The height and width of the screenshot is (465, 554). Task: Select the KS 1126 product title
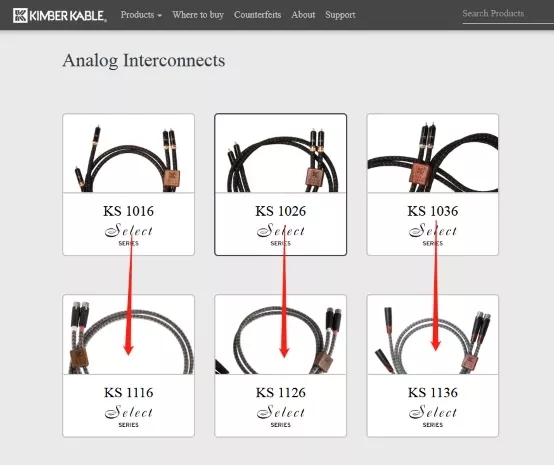pos(281,393)
